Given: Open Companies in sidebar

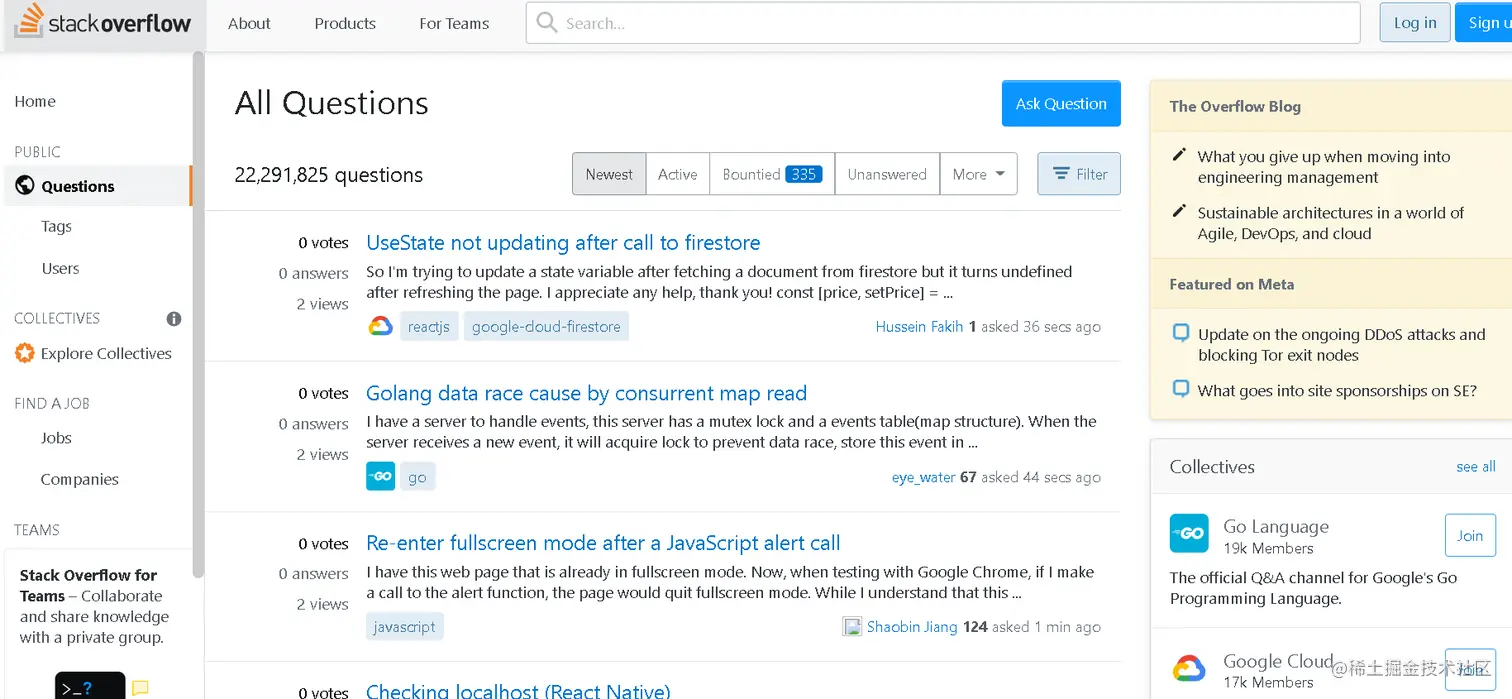Looking at the screenshot, I should tap(79, 479).
